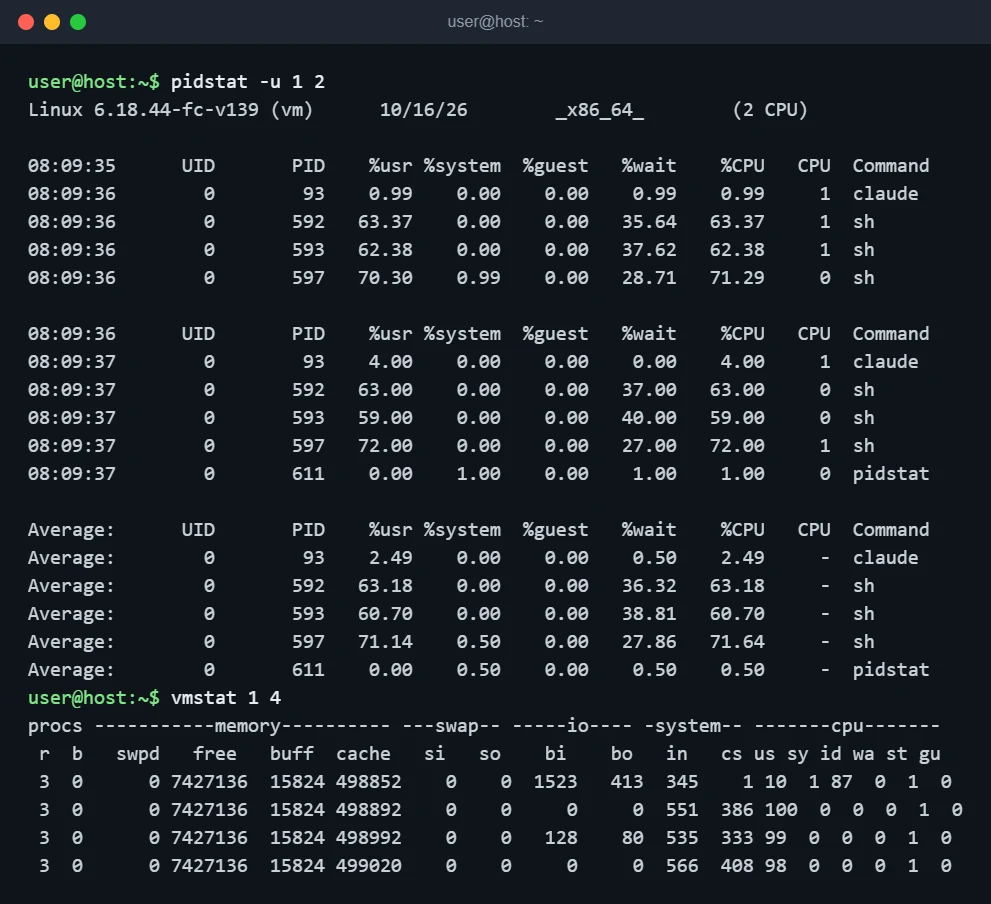Viewport: 991px width, 904px height.
Task: Click the '%guest' header in Average section
Action: point(555,530)
